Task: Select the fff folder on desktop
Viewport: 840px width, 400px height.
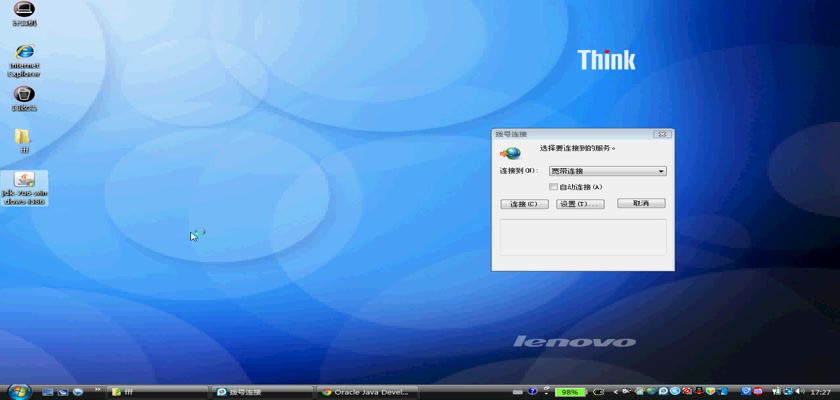Action: (23, 141)
